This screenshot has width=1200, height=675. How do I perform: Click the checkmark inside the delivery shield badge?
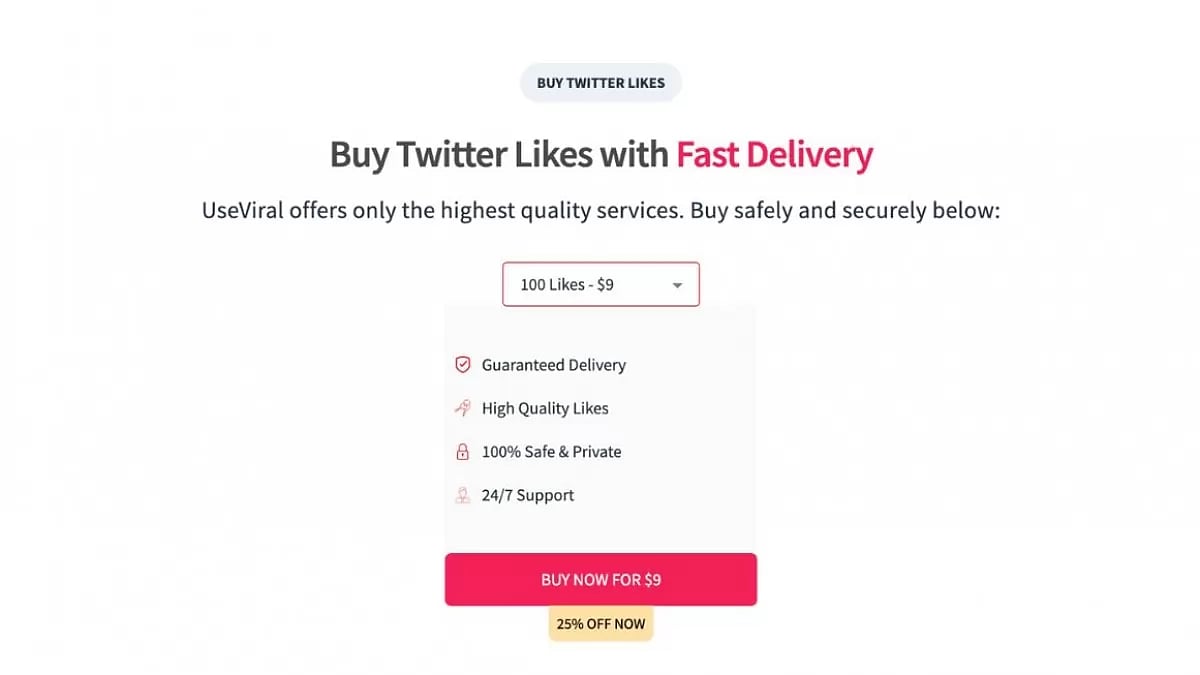(463, 364)
